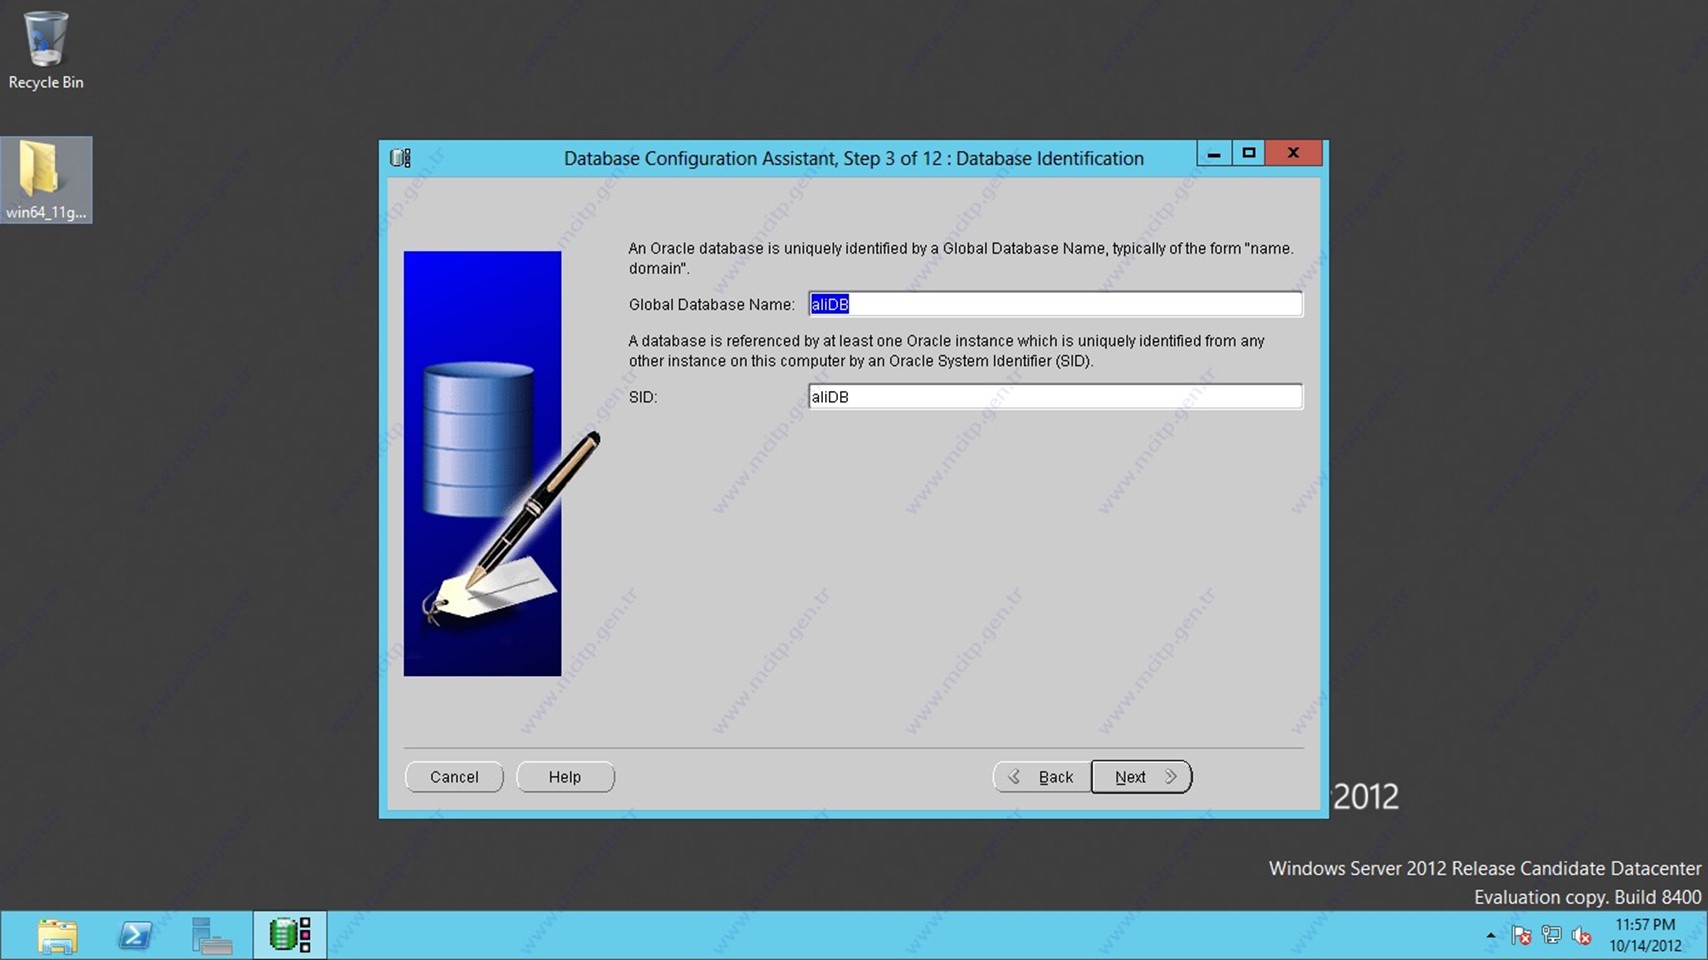1708x960 pixels.
Task: Open Help for Database Identification
Action: 565,777
